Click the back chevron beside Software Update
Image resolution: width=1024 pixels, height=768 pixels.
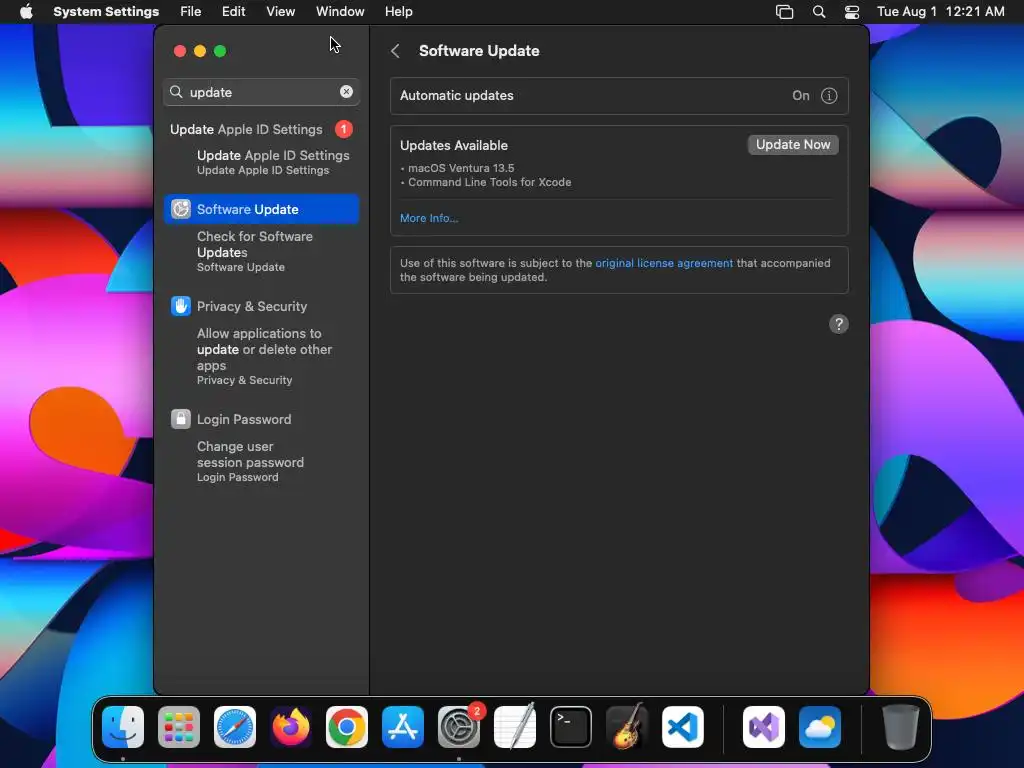[x=395, y=51]
